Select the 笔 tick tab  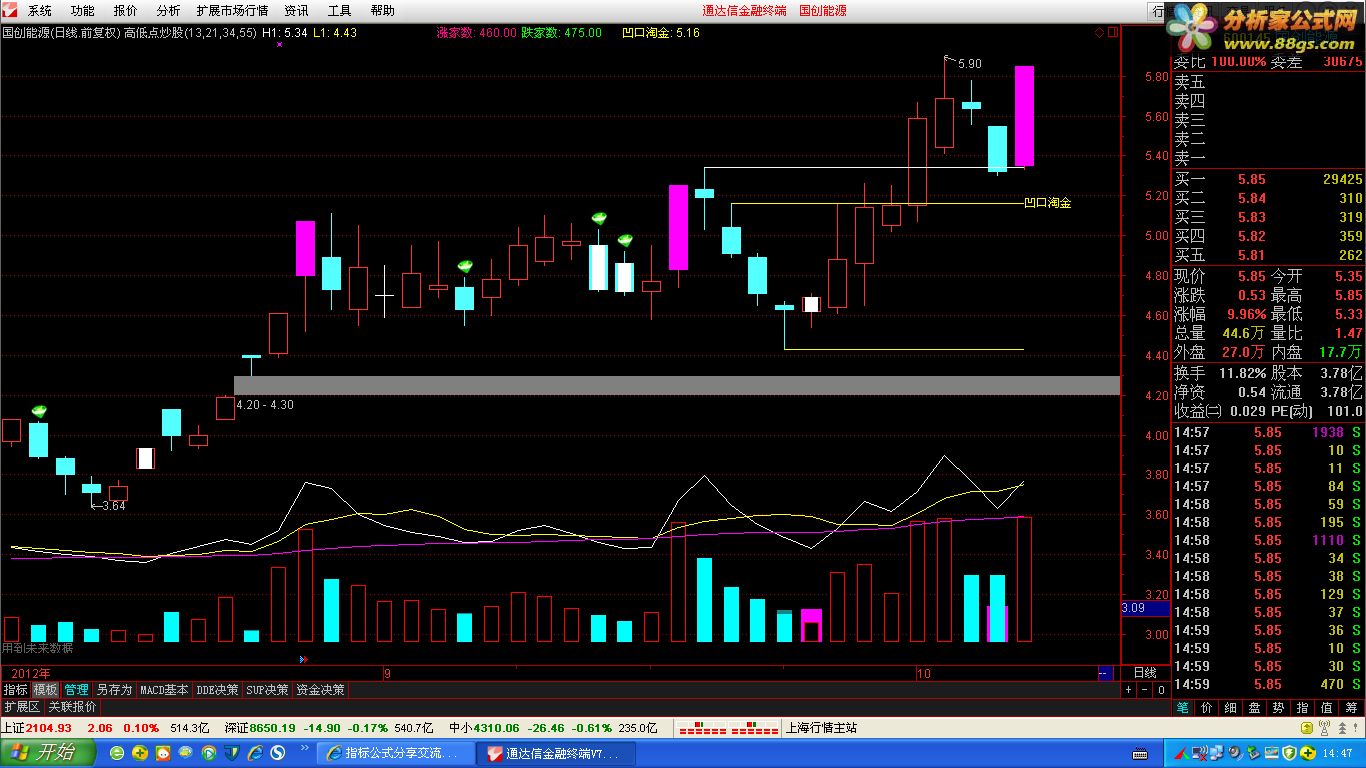pyautogui.click(x=1182, y=706)
